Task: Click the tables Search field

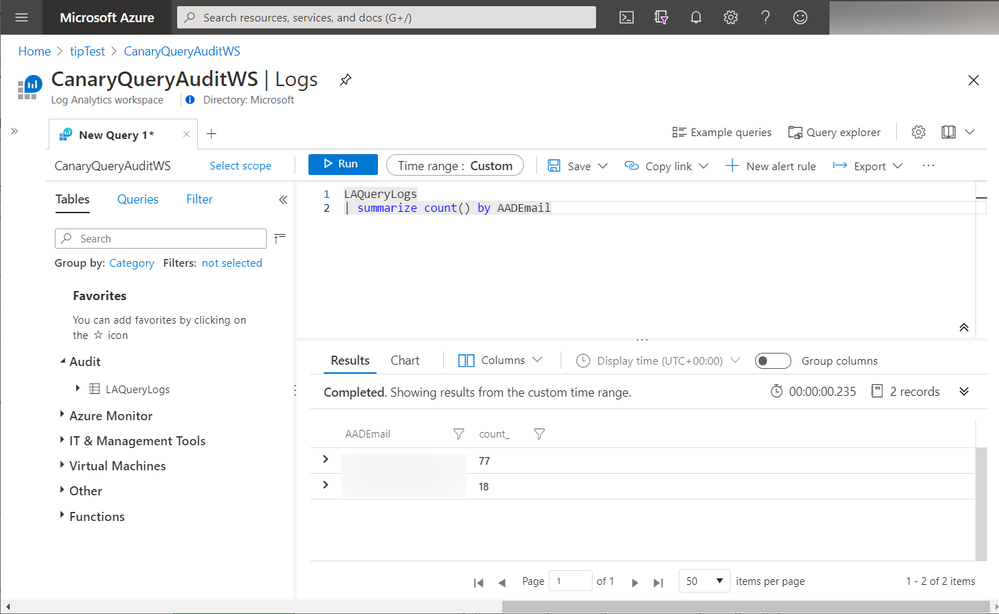Action: (161, 238)
